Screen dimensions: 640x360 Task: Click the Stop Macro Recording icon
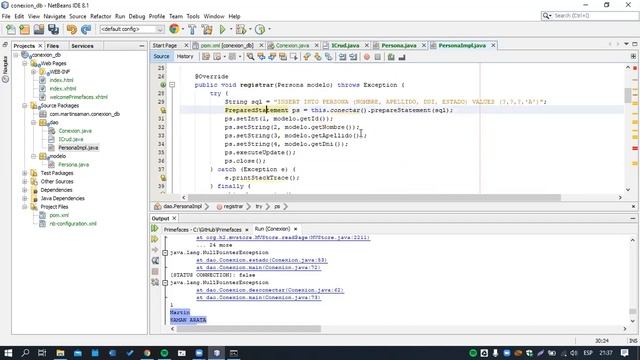click(378, 57)
